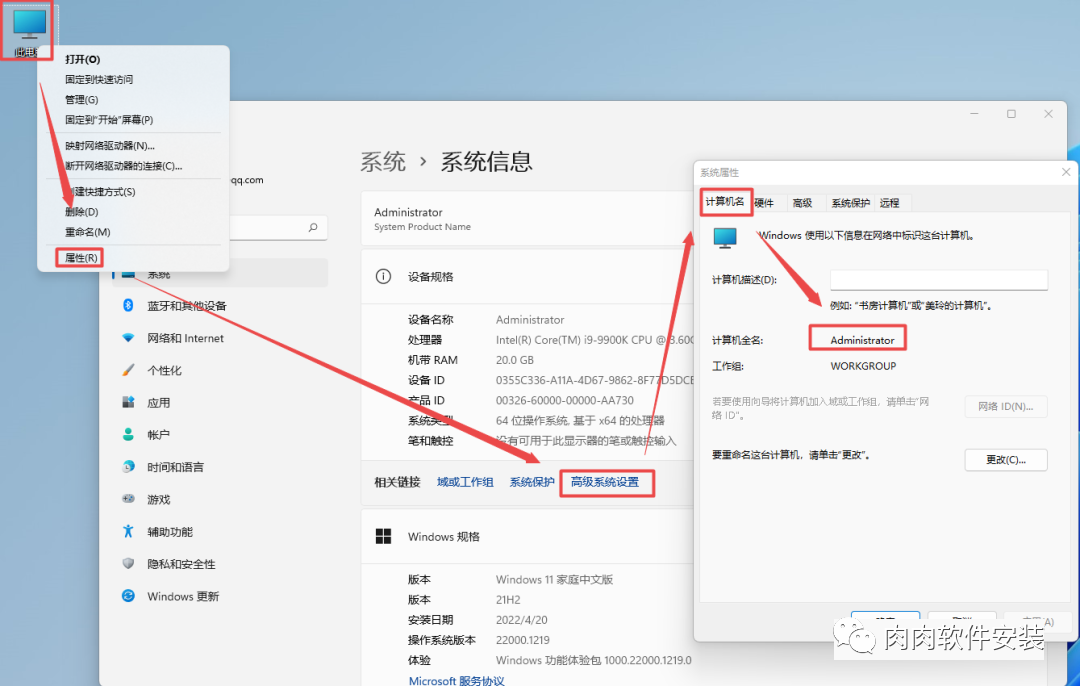Switch to 系统保护 tab
This screenshot has width=1080, height=686.
[850, 203]
